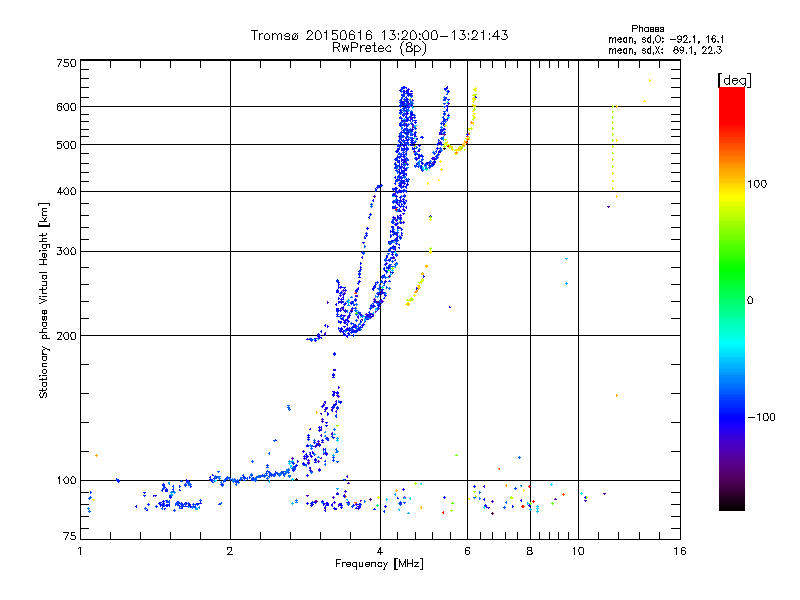800x600 pixels.
Task: Click the '750' y-axis tick label
Action: pos(66,63)
